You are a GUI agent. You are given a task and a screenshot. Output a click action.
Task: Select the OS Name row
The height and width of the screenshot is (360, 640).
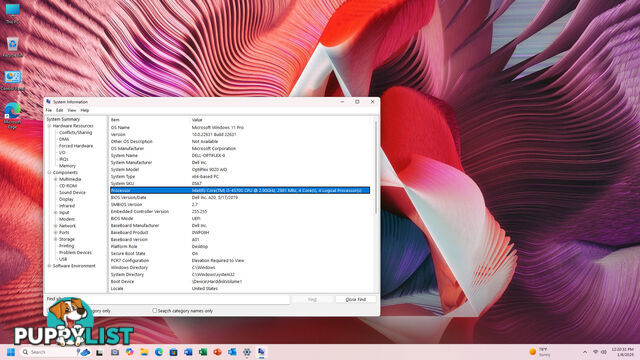click(x=240, y=127)
